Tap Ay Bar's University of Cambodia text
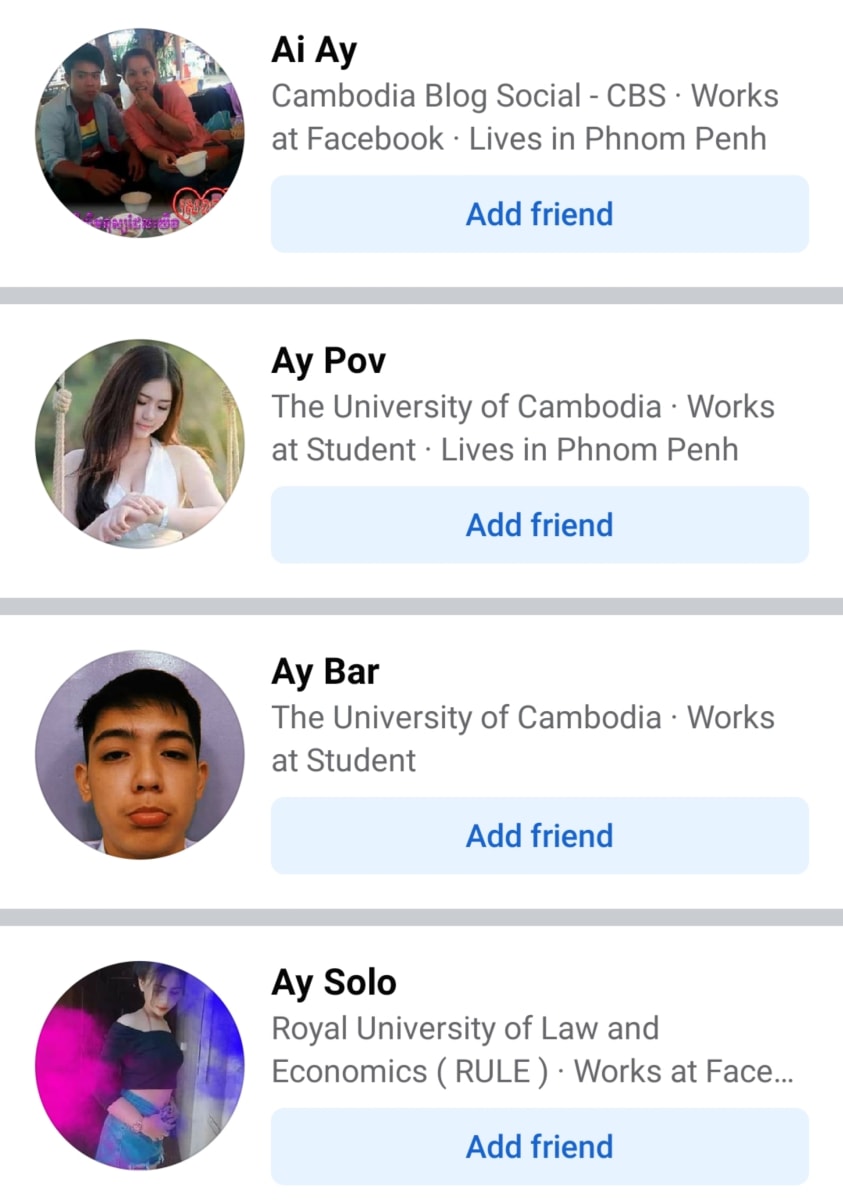 [x=467, y=718]
